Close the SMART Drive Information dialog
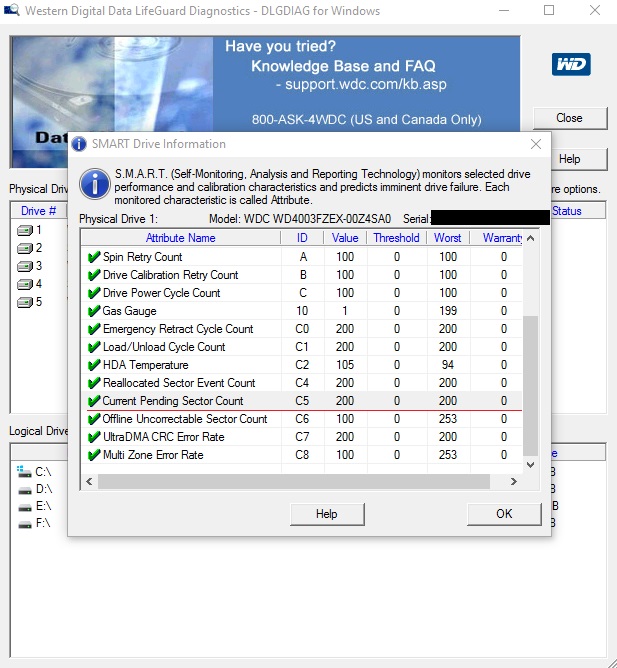The width and height of the screenshot is (617, 668). (x=535, y=144)
